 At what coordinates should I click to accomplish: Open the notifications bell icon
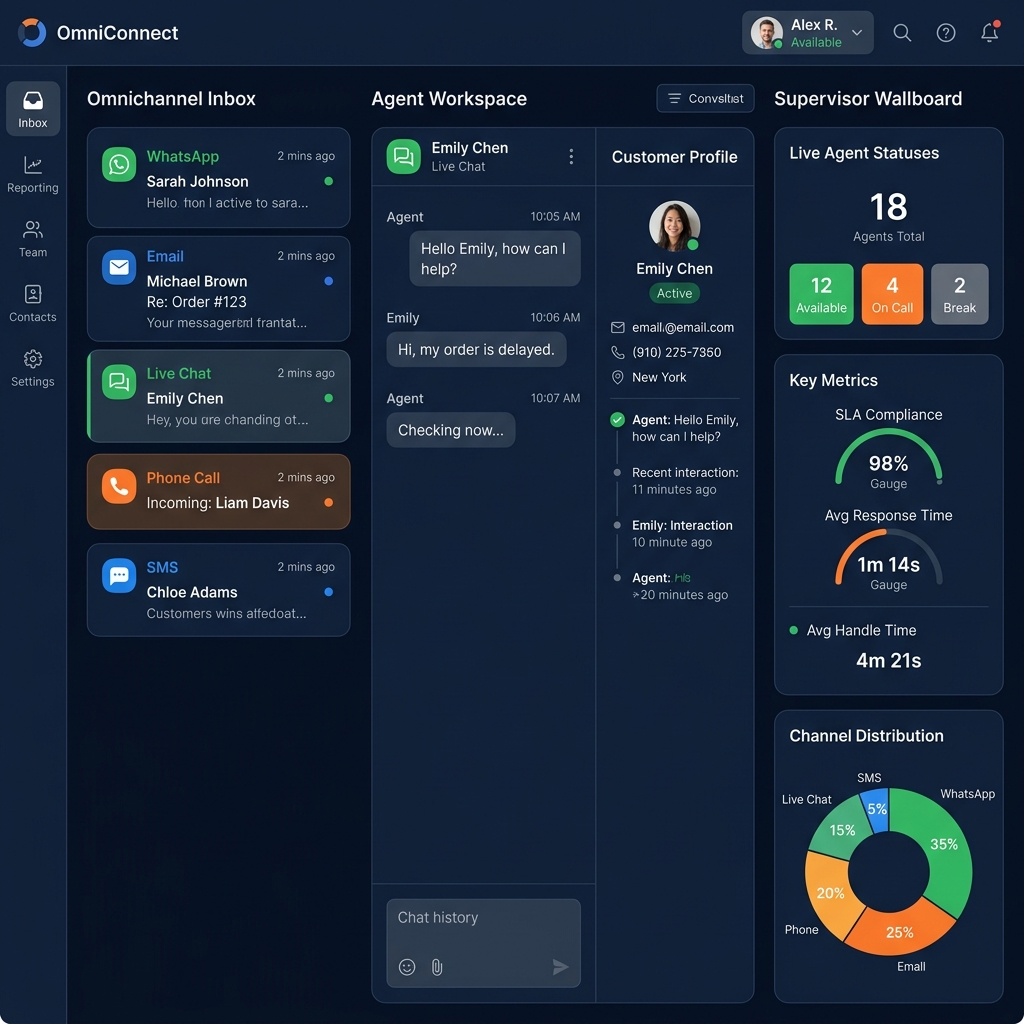click(x=990, y=33)
